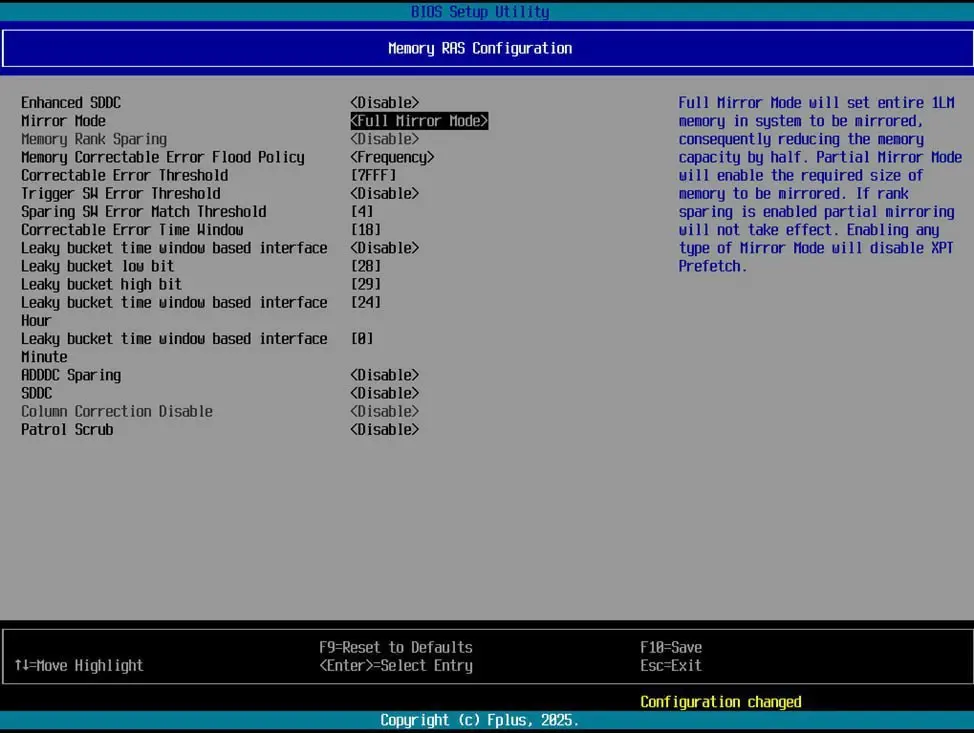The height and width of the screenshot is (733, 974).
Task: Open the Patrol Scrub options
Action: (x=384, y=429)
